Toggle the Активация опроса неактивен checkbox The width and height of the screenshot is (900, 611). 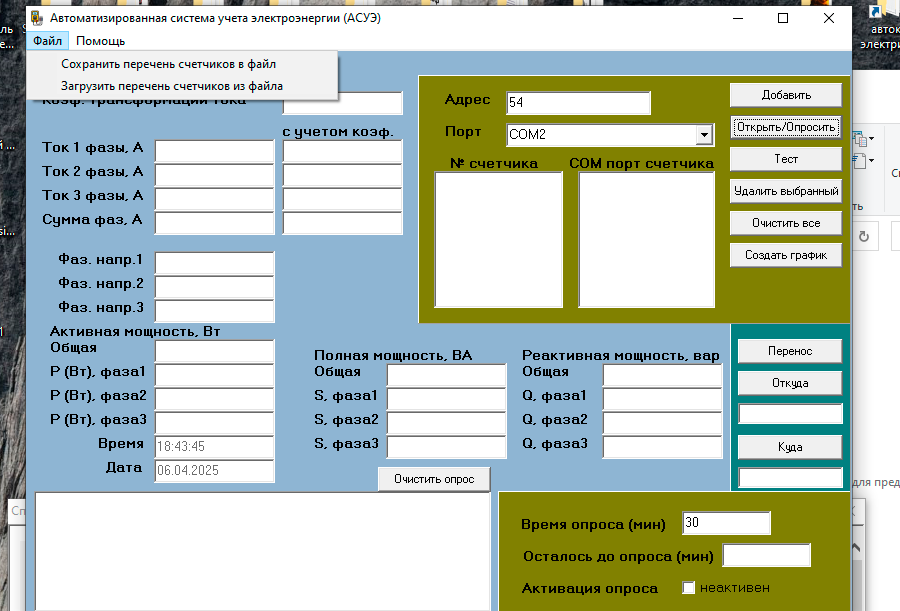pyautogui.click(x=688, y=587)
